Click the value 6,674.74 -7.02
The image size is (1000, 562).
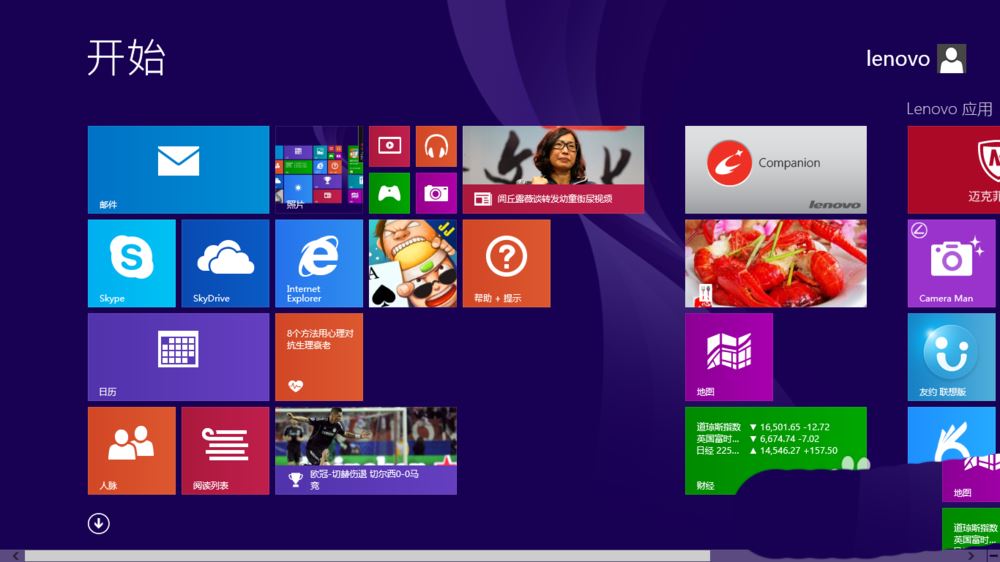tap(790, 439)
